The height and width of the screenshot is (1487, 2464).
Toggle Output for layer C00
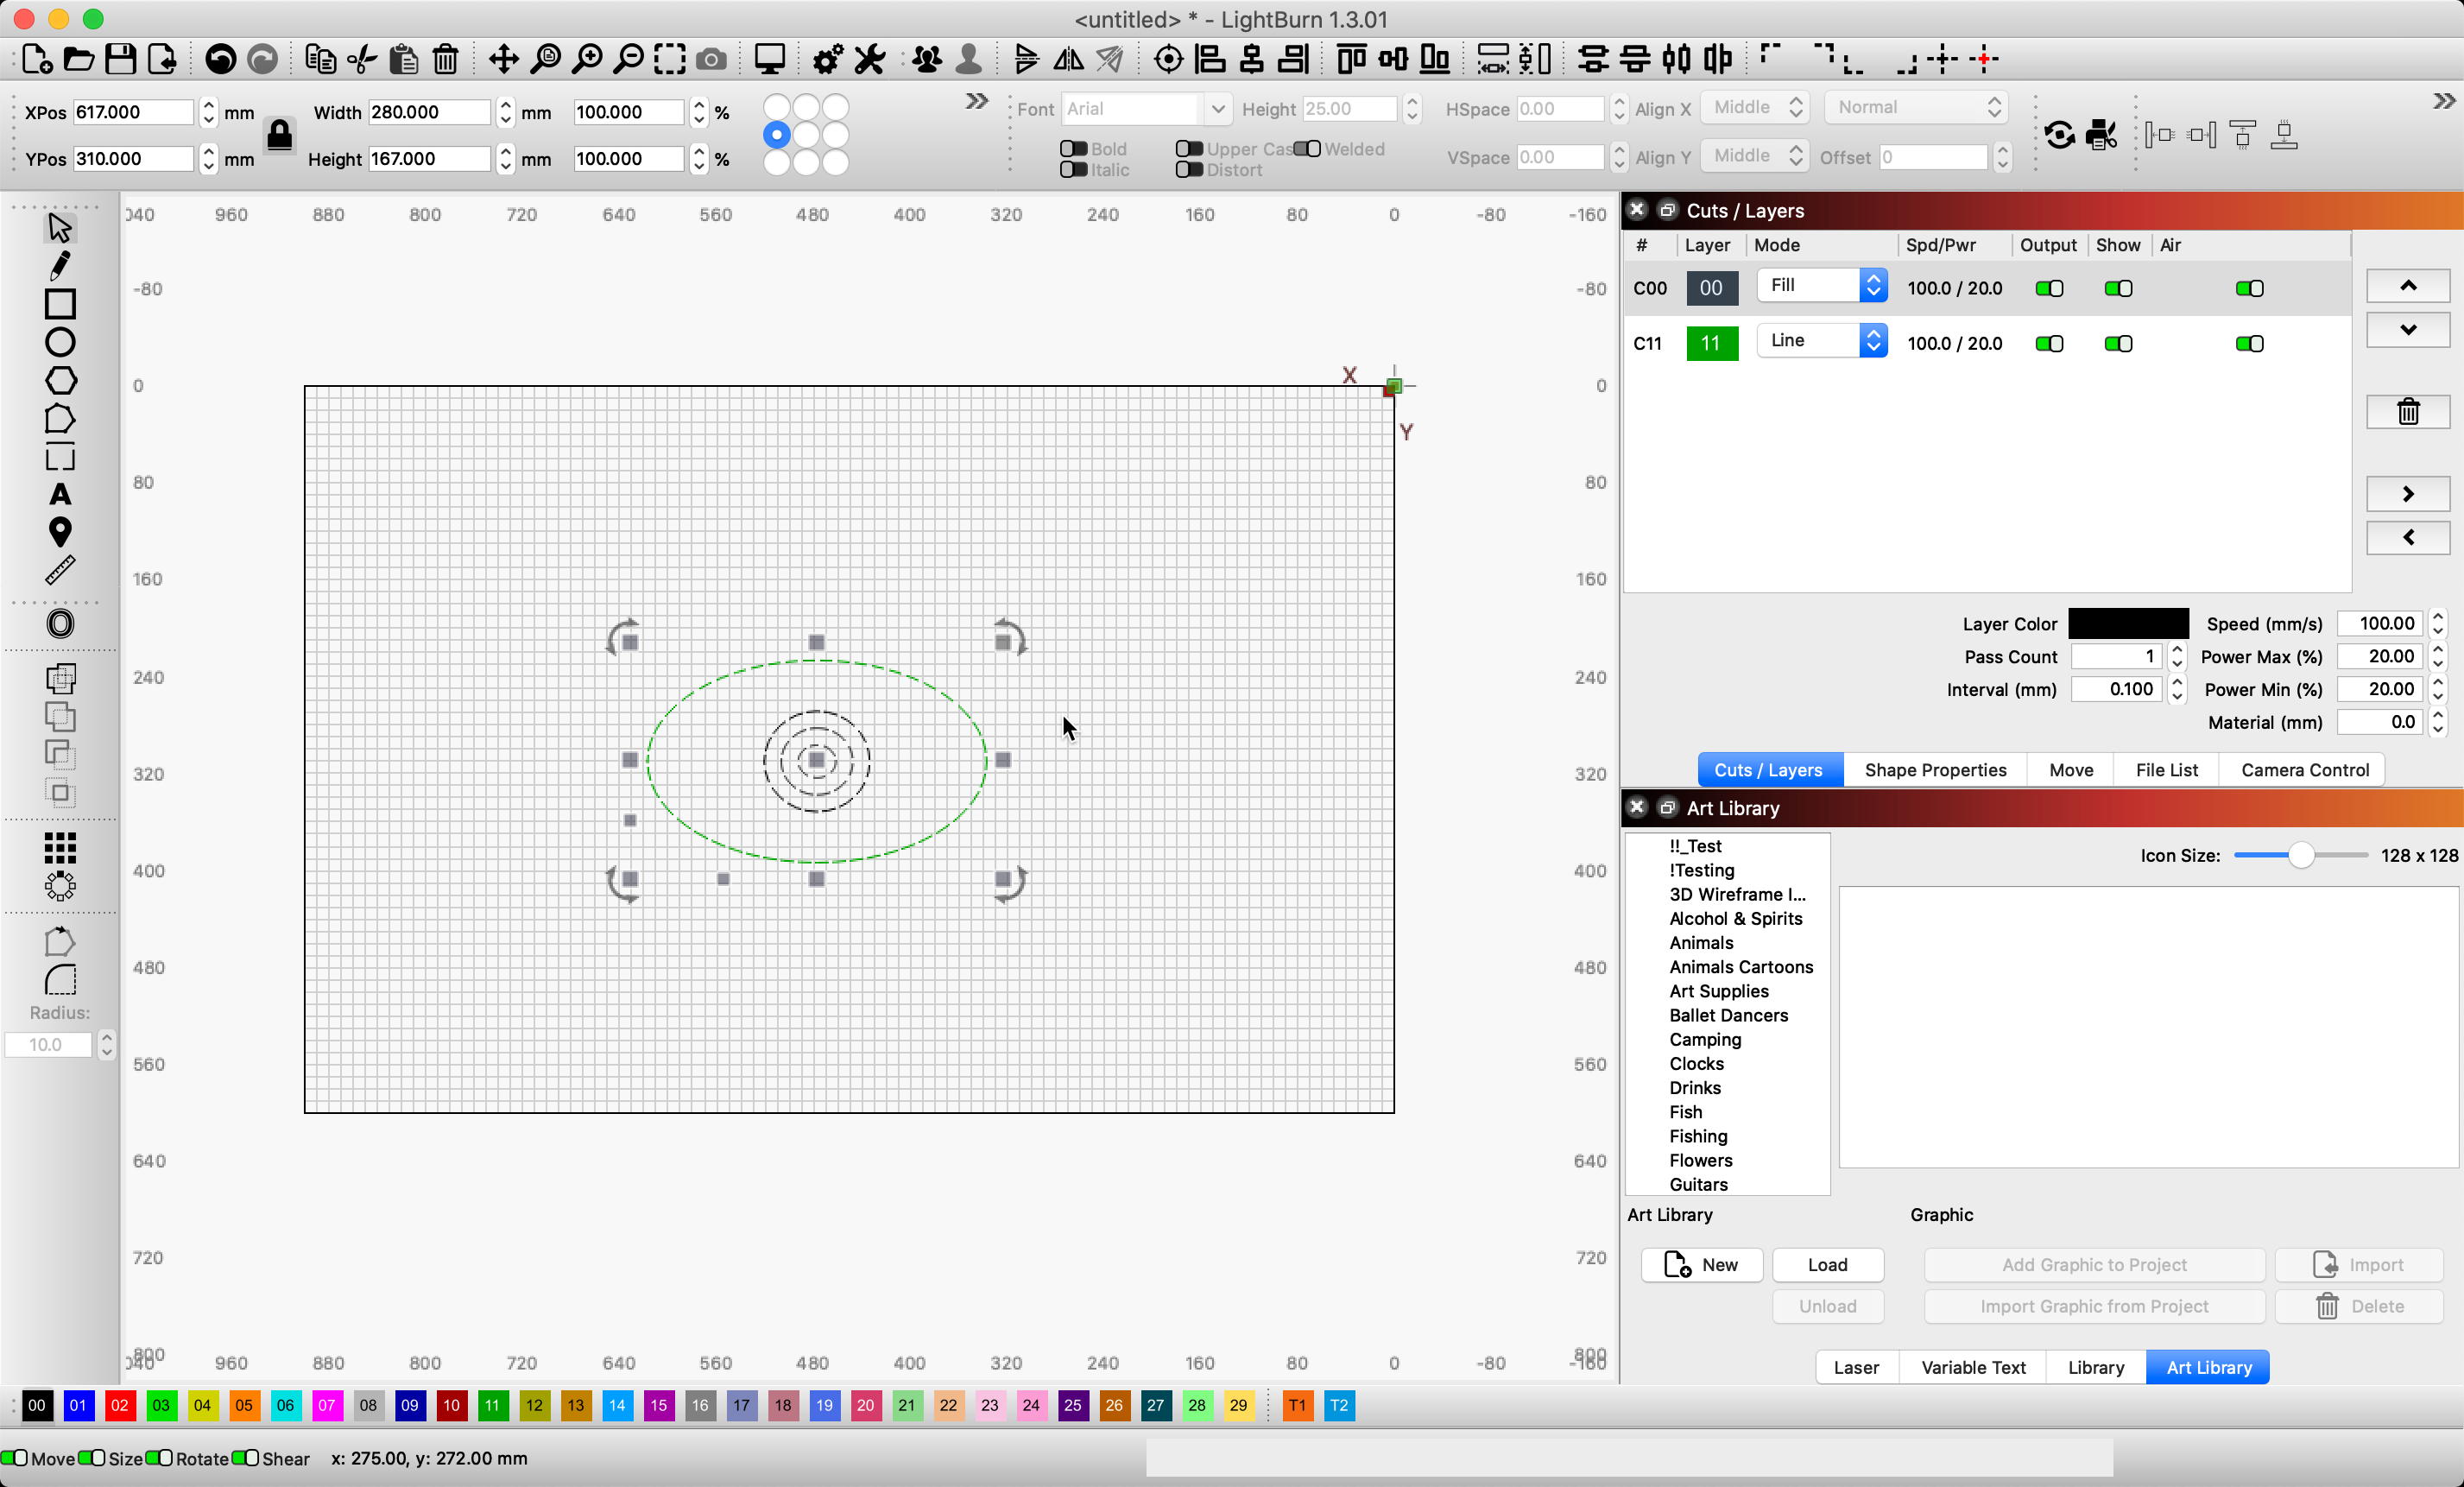pyautogui.click(x=2049, y=289)
